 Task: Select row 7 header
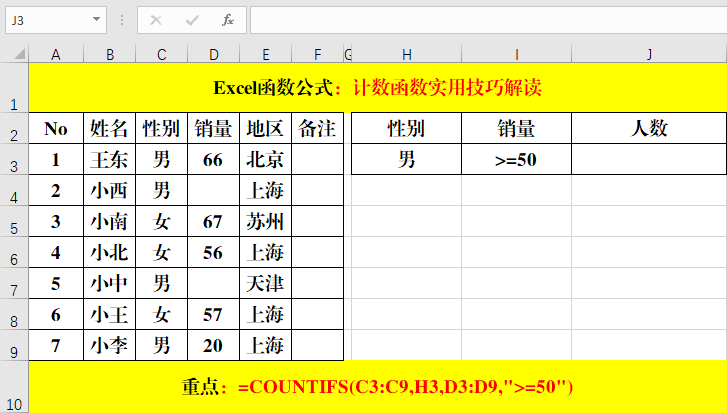coord(14,283)
